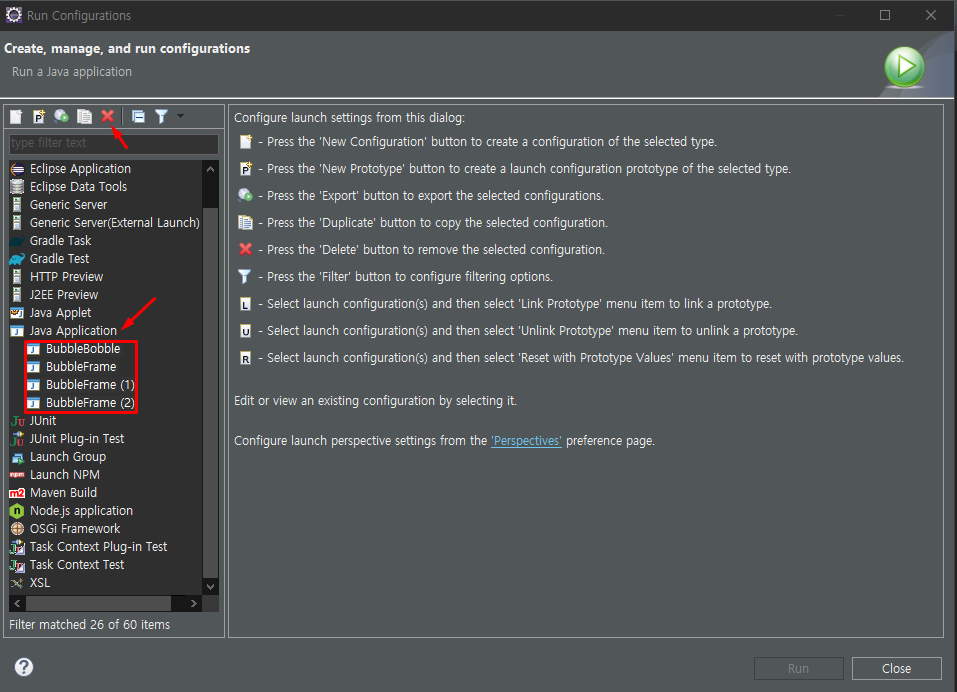
Task: Click the OSGi Framework icon
Action: 17,529
